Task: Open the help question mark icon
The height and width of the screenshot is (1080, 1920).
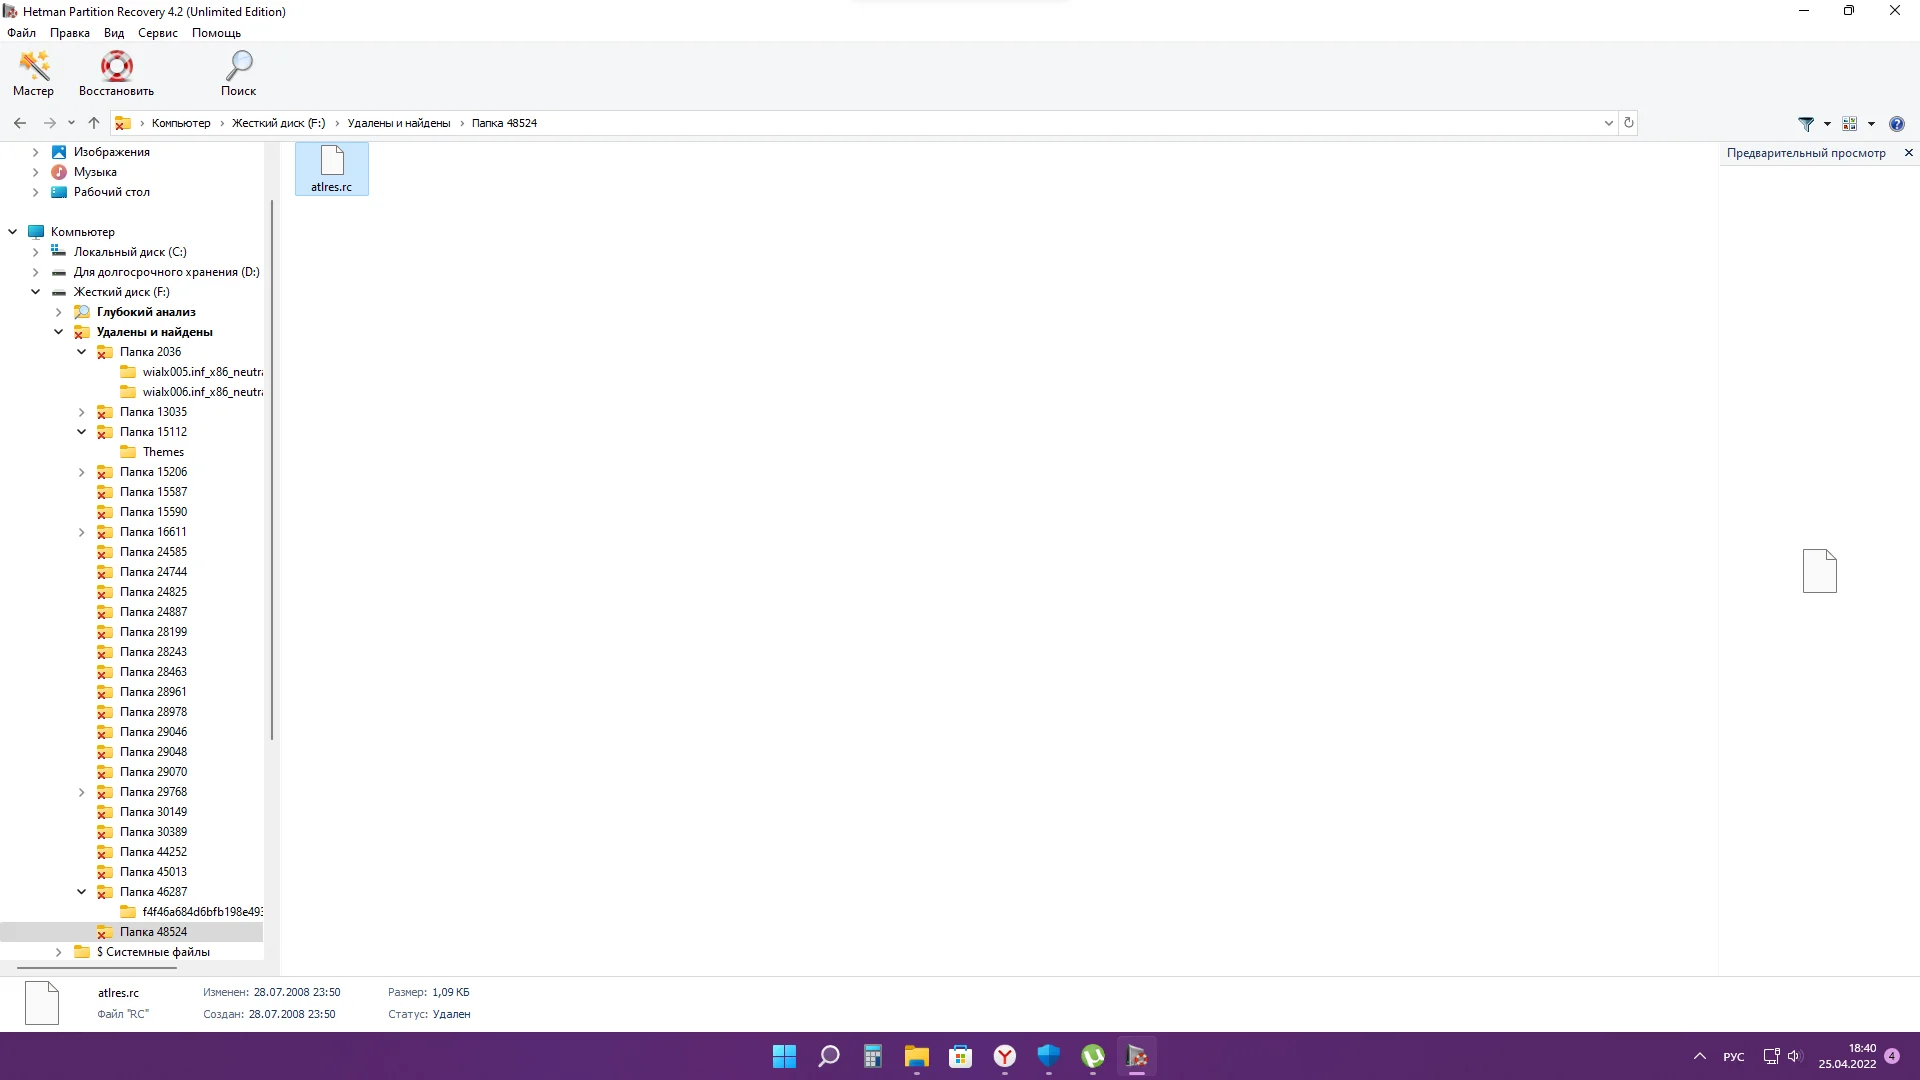Action: click(x=1896, y=124)
